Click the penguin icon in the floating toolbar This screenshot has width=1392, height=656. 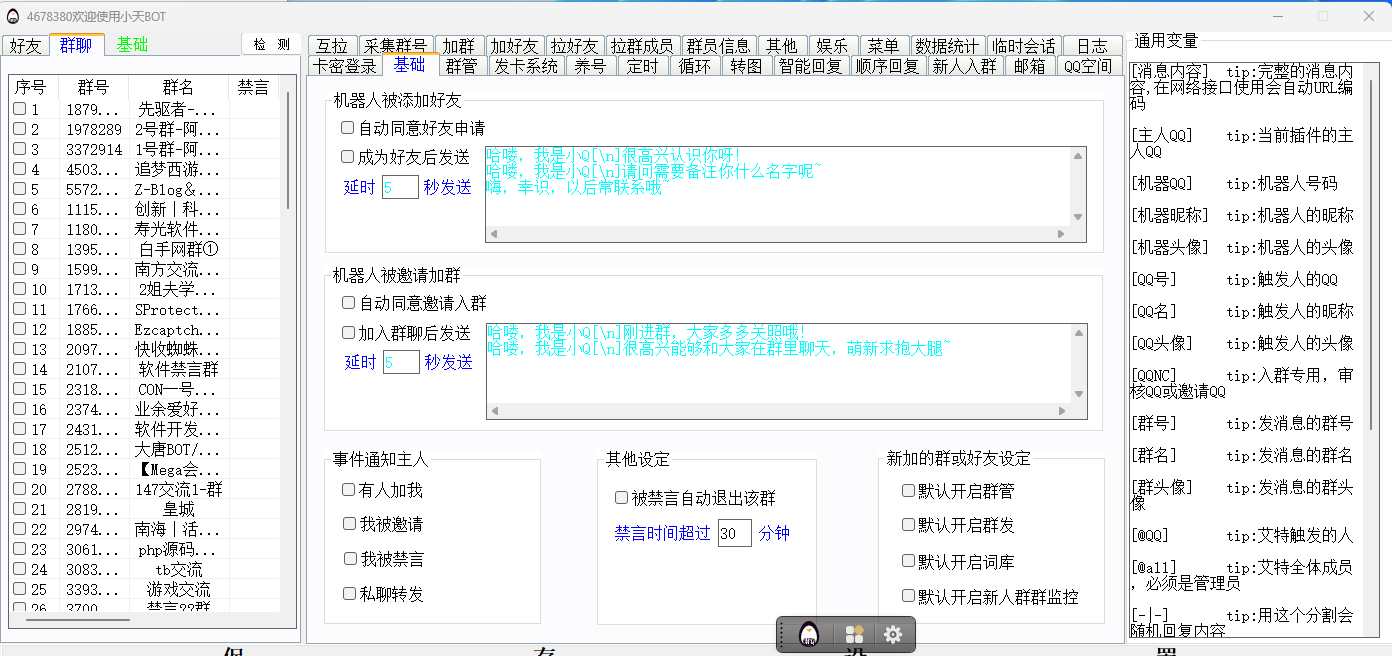click(808, 634)
